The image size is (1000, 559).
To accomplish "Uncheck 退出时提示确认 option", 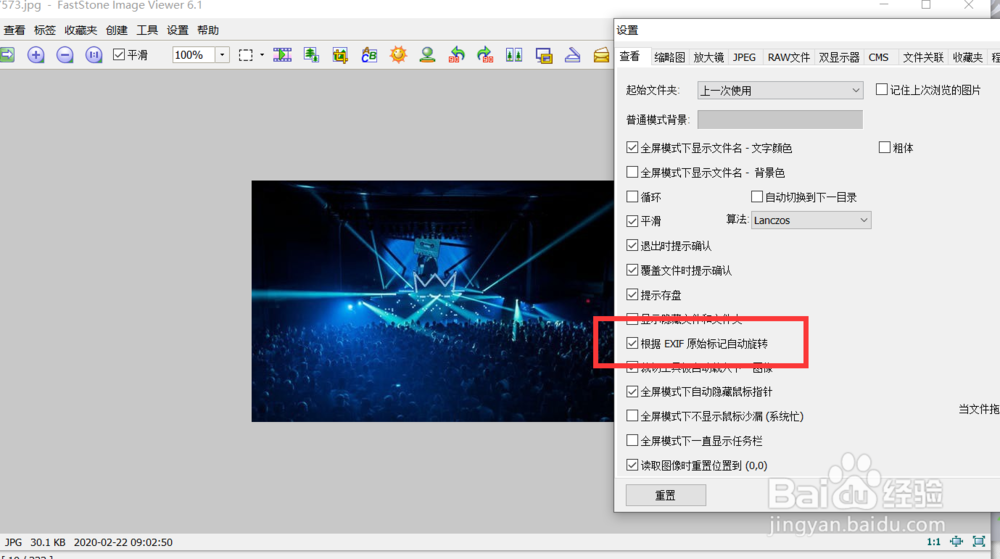I will 632,245.
